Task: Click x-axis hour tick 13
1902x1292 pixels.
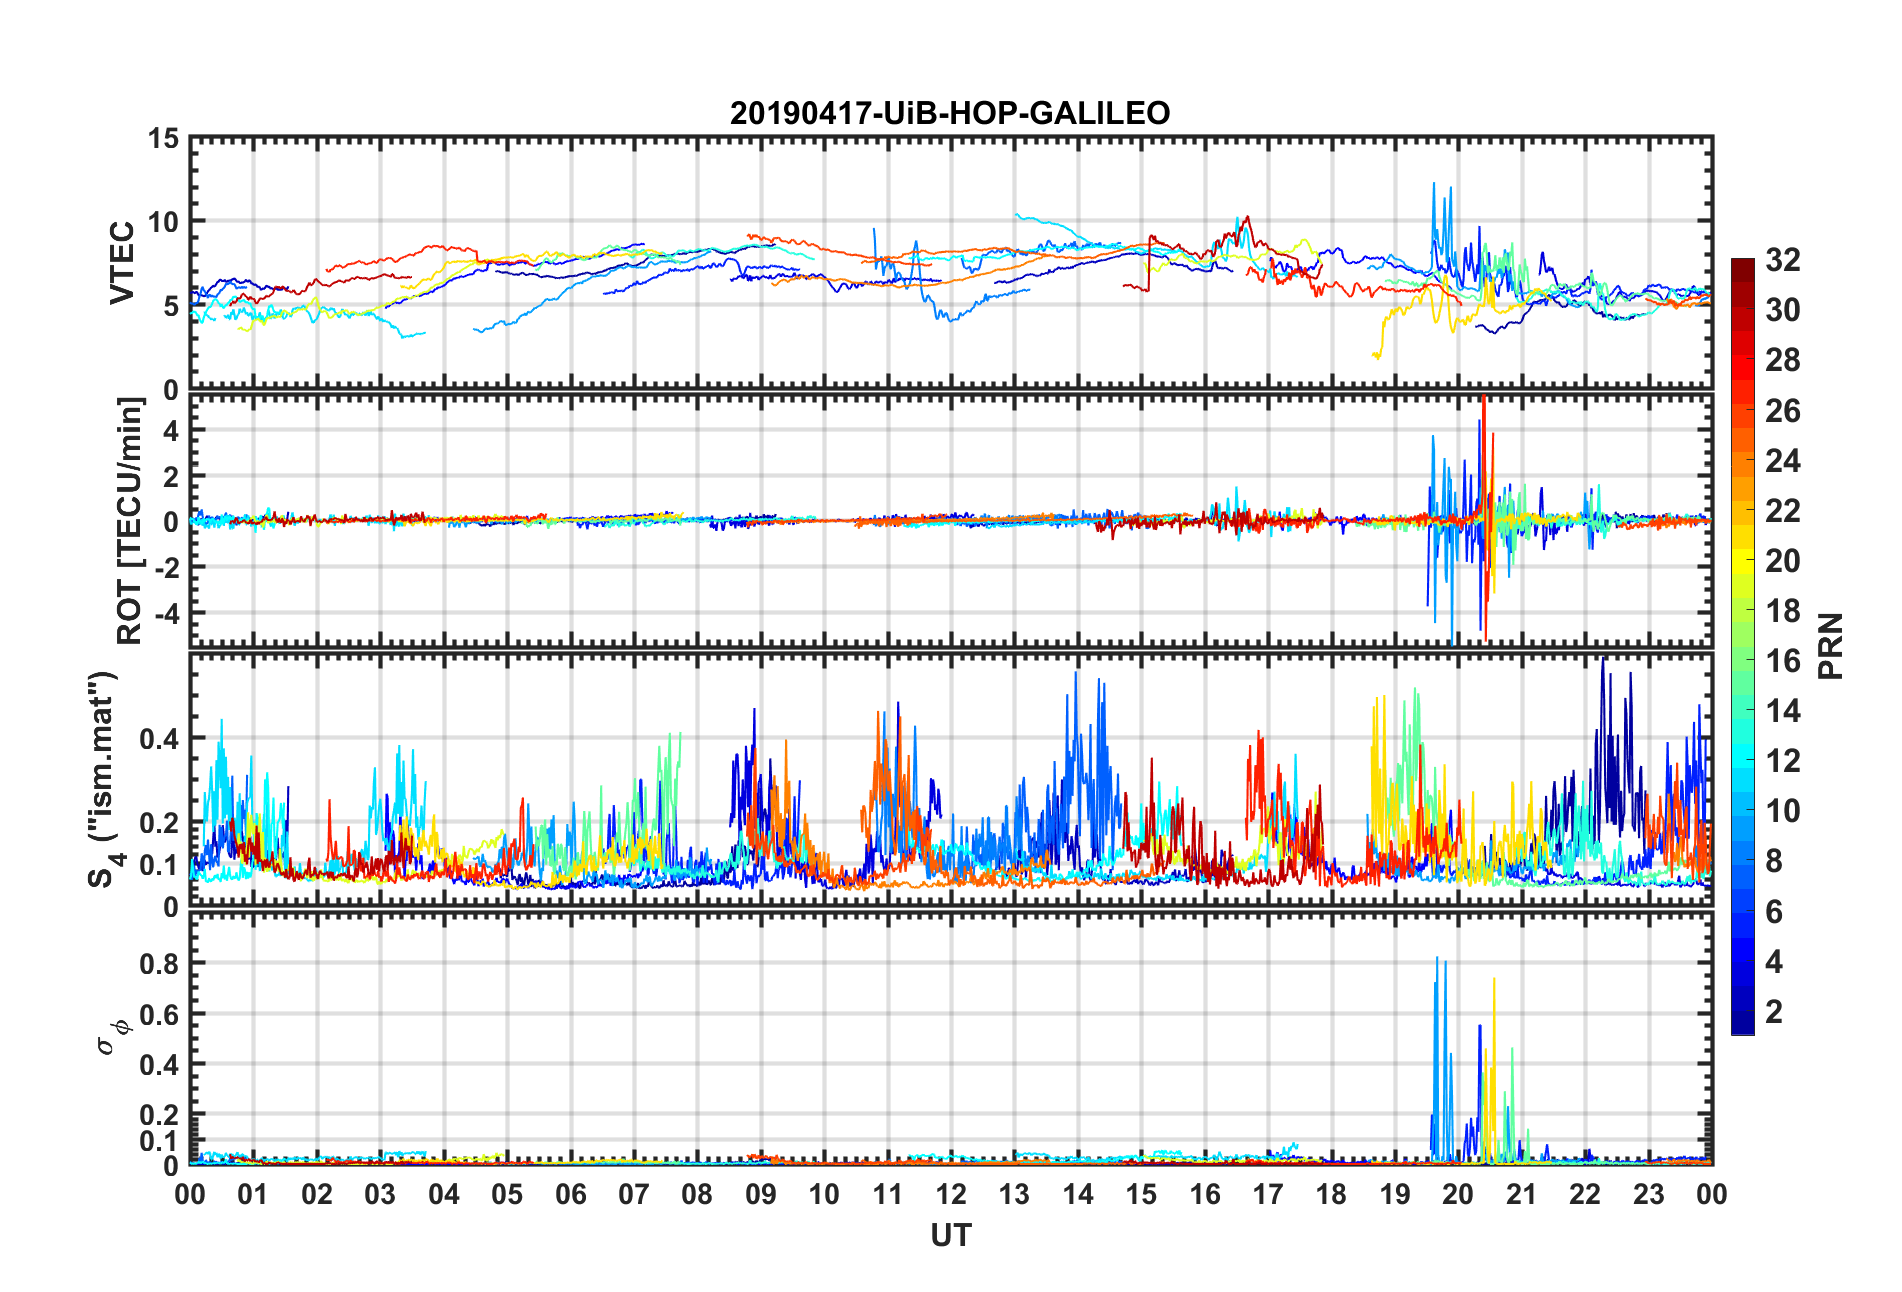Action: [x=1014, y=1194]
